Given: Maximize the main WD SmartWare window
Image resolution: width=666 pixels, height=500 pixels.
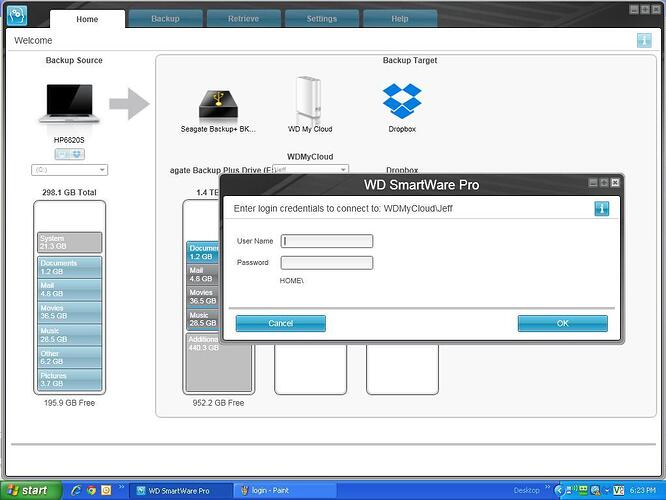Looking at the screenshot, I should tap(645, 10).
